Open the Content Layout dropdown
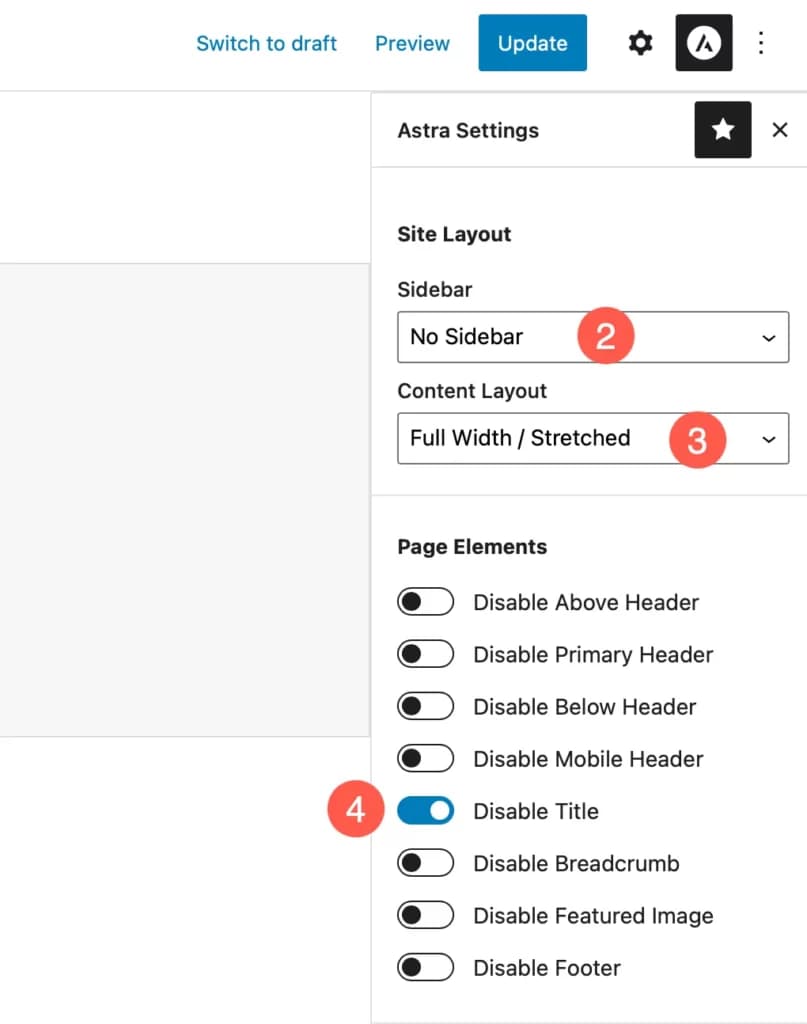Viewport: 807px width, 1024px height. (x=592, y=438)
